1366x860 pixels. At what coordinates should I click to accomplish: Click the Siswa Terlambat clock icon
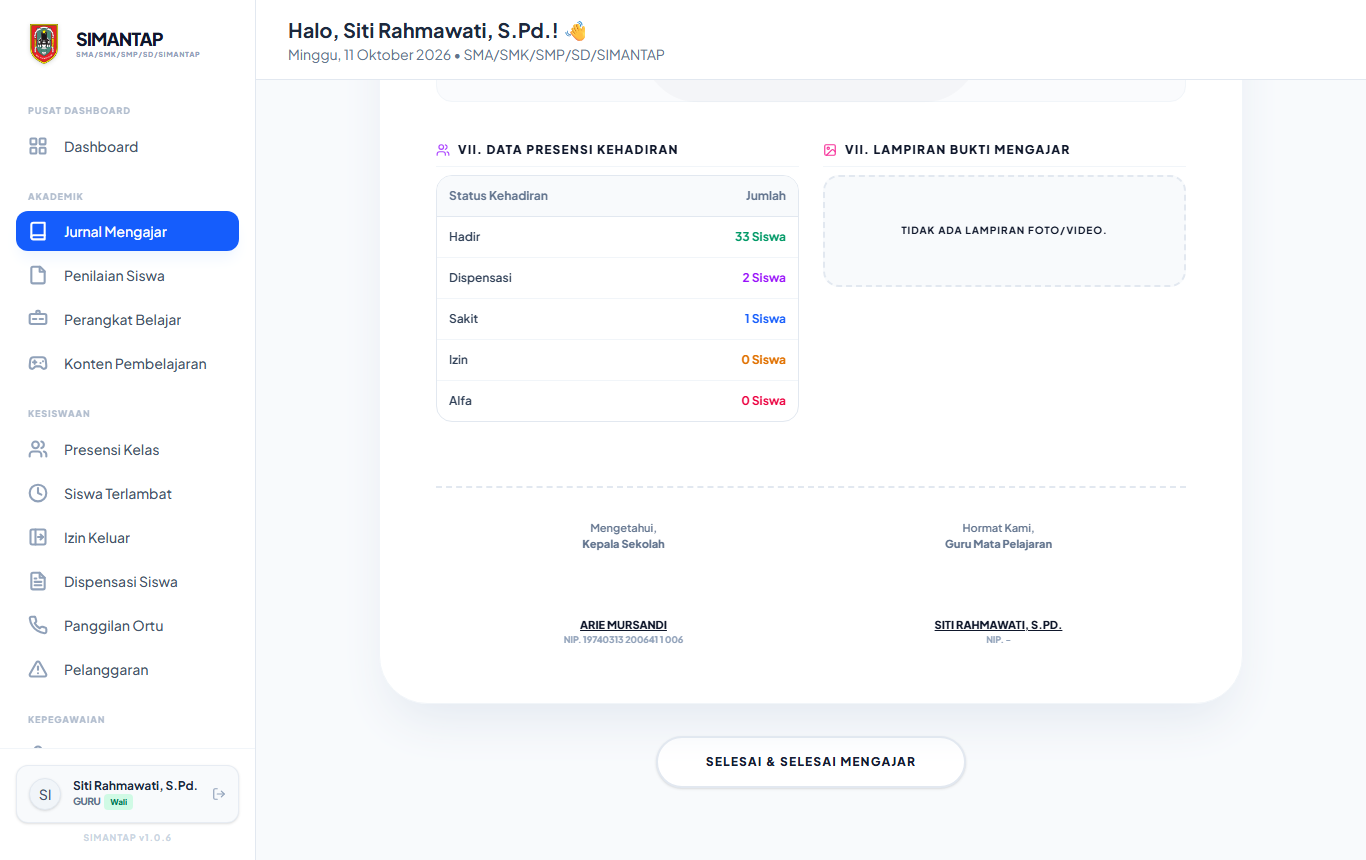[x=38, y=493]
